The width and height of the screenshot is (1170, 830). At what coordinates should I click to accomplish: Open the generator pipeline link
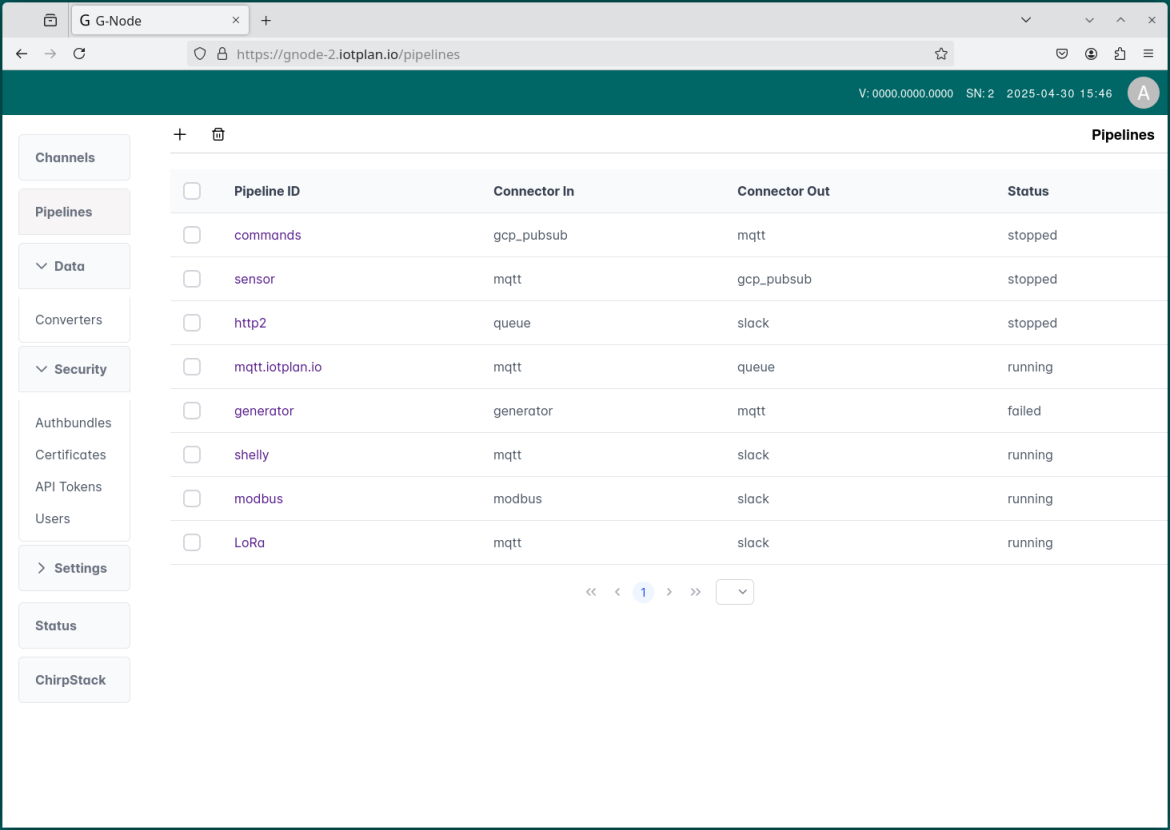coord(264,411)
